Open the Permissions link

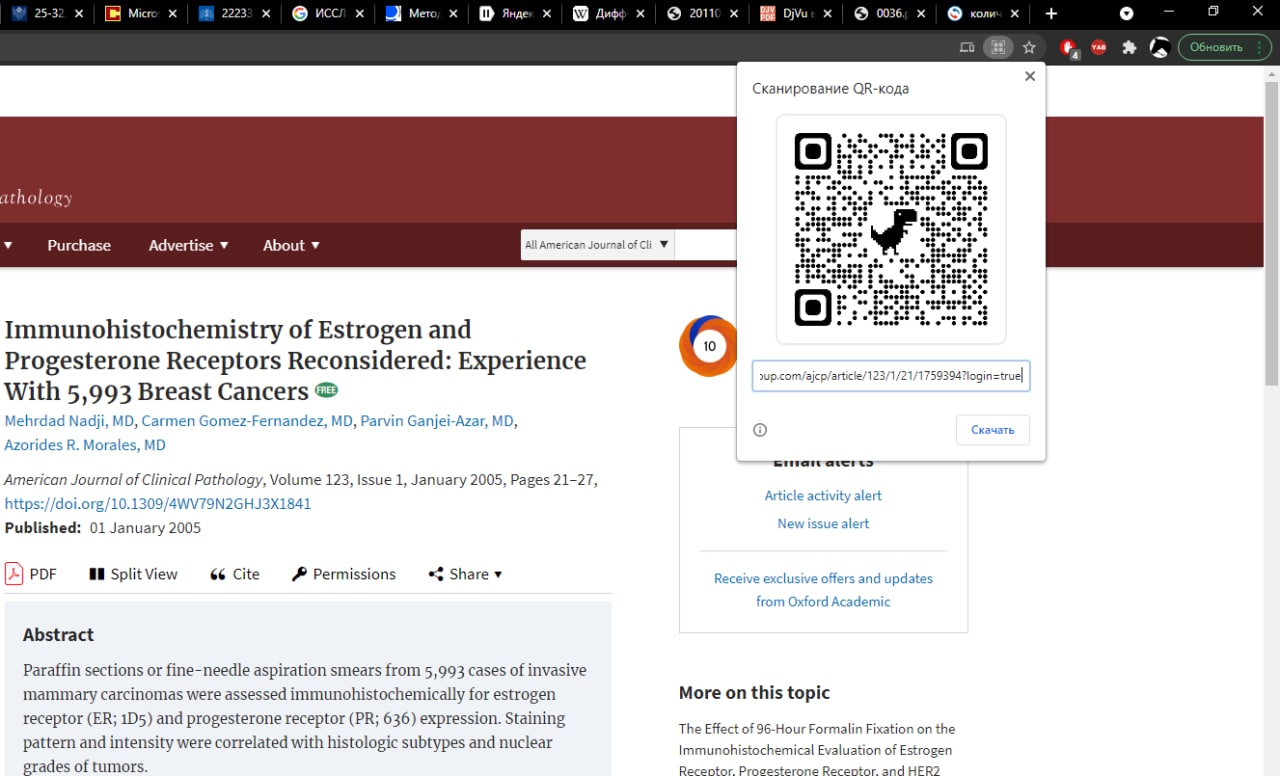[x=344, y=574]
